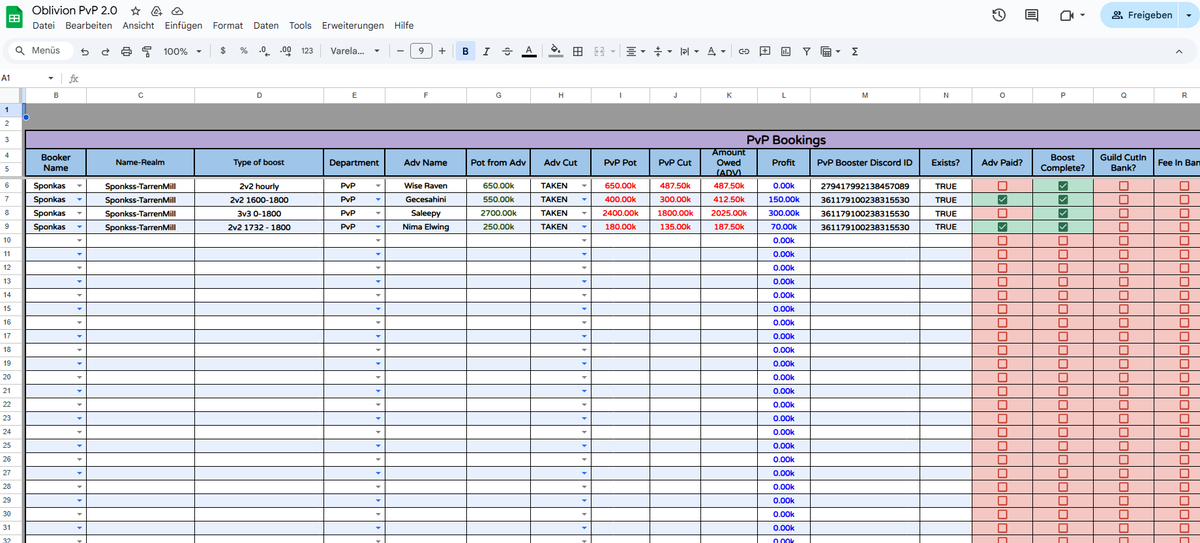Viewport: 1200px width, 543px height.
Task: Open the Erweiterungen menu
Action: coord(353,26)
